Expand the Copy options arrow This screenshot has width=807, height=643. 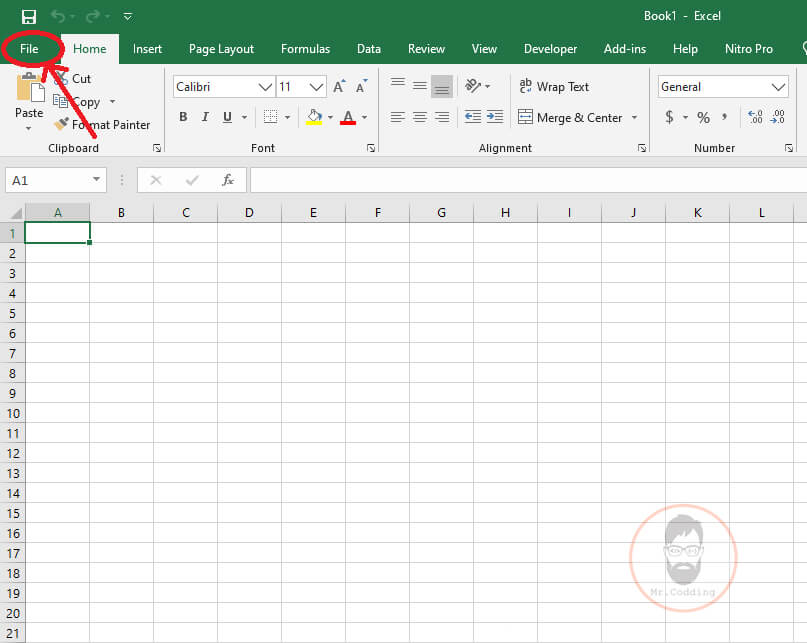[112, 101]
